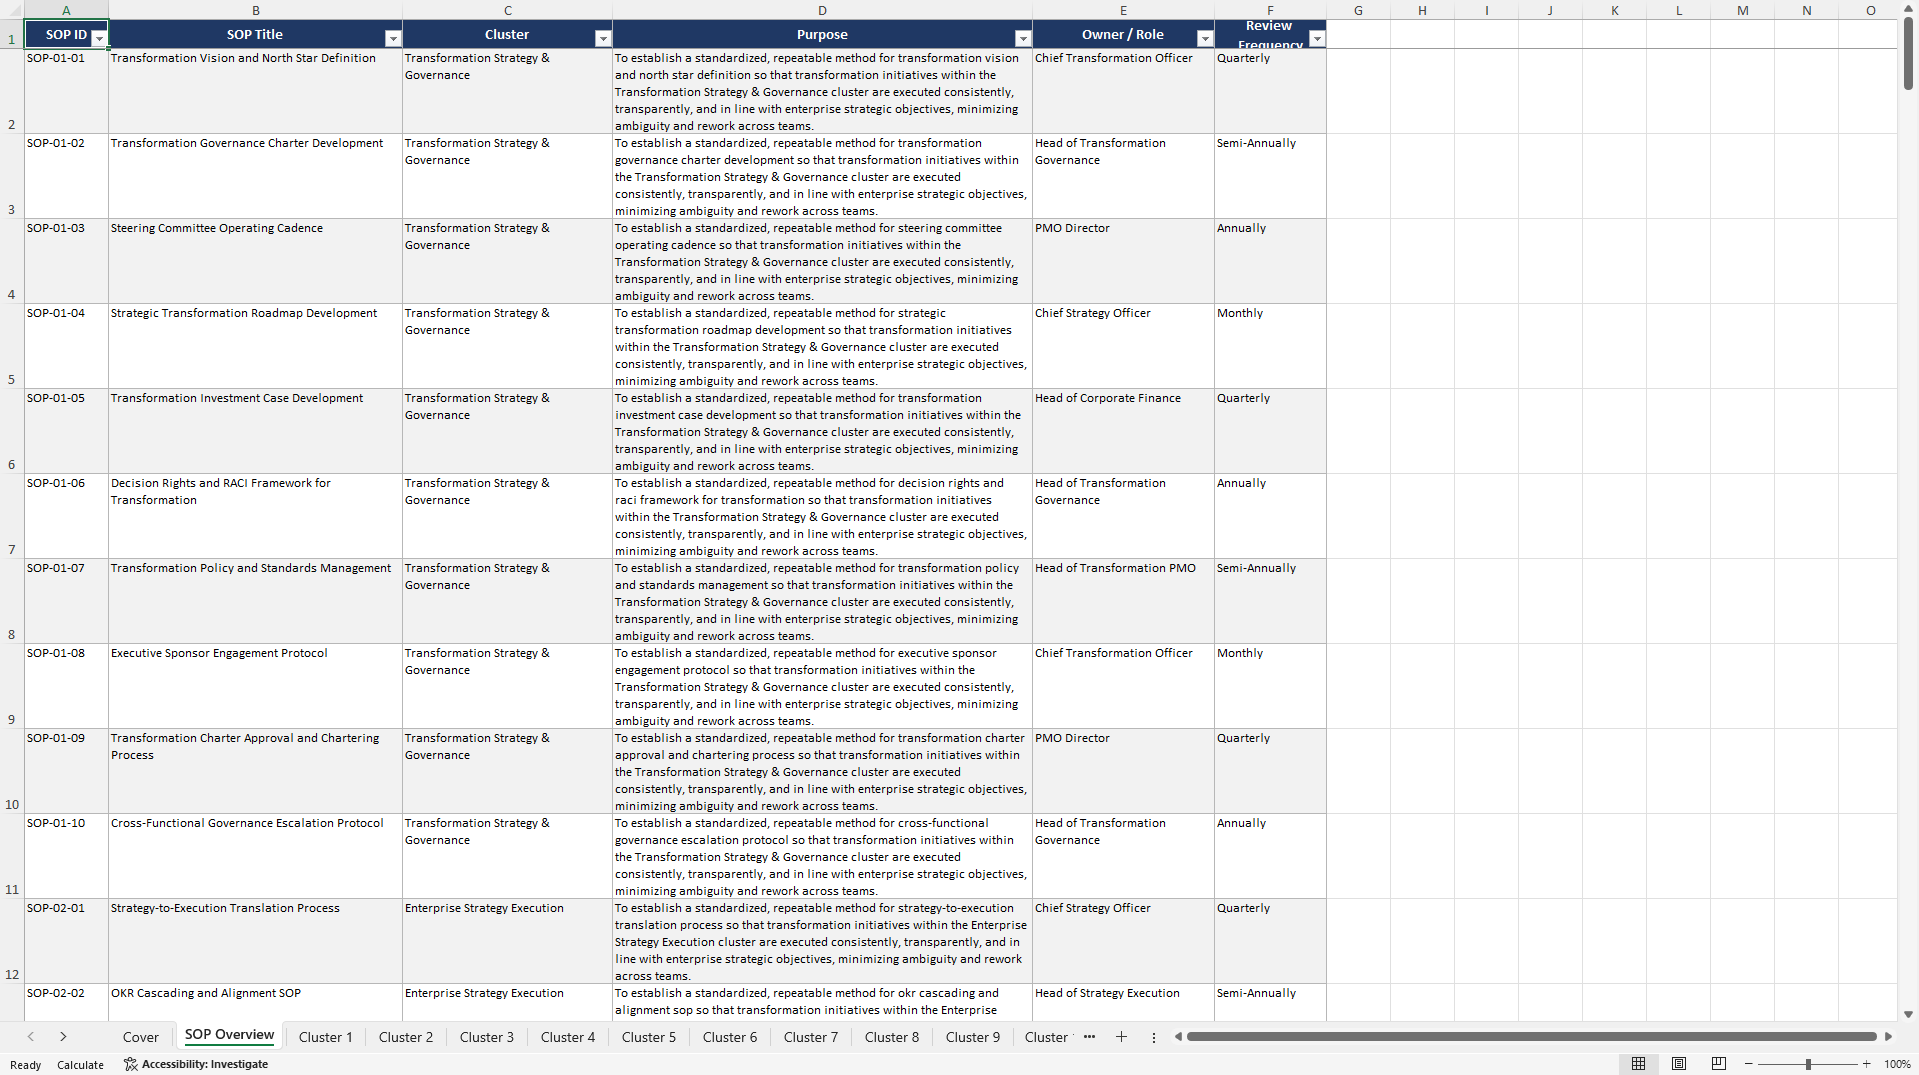Click the zoom slider handle
The image size is (1919, 1075).
click(x=1808, y=1064)
